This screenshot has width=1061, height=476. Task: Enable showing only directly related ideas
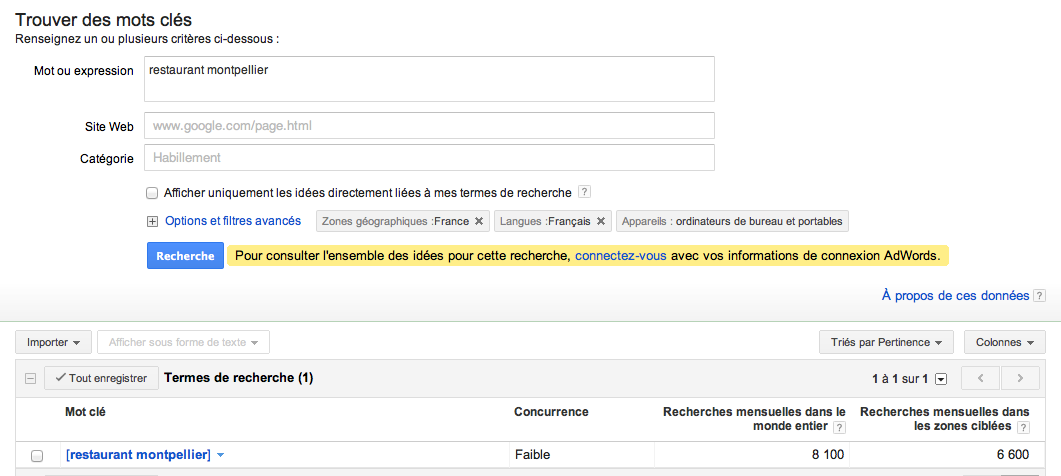(x=152, y=193)
